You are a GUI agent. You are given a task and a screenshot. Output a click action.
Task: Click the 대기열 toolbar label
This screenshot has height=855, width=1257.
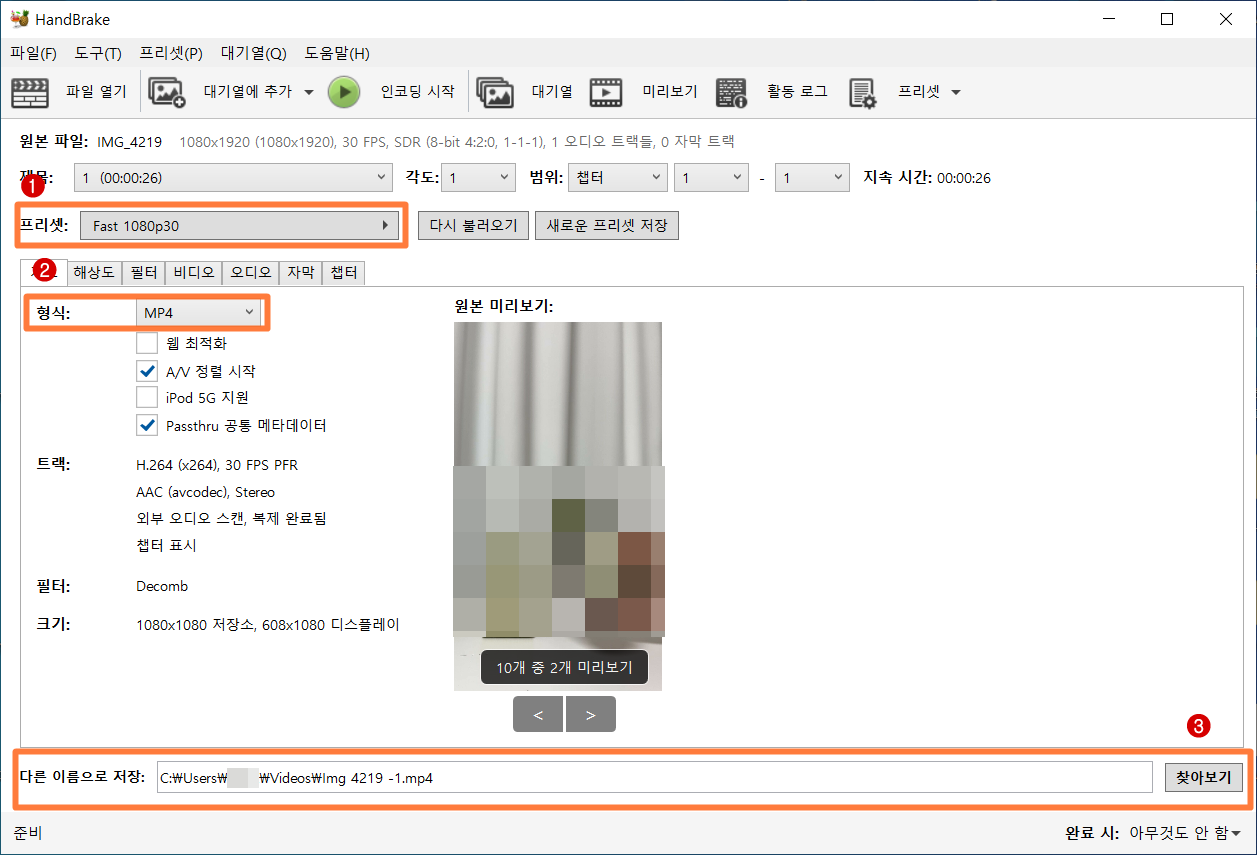click(552, 92)
